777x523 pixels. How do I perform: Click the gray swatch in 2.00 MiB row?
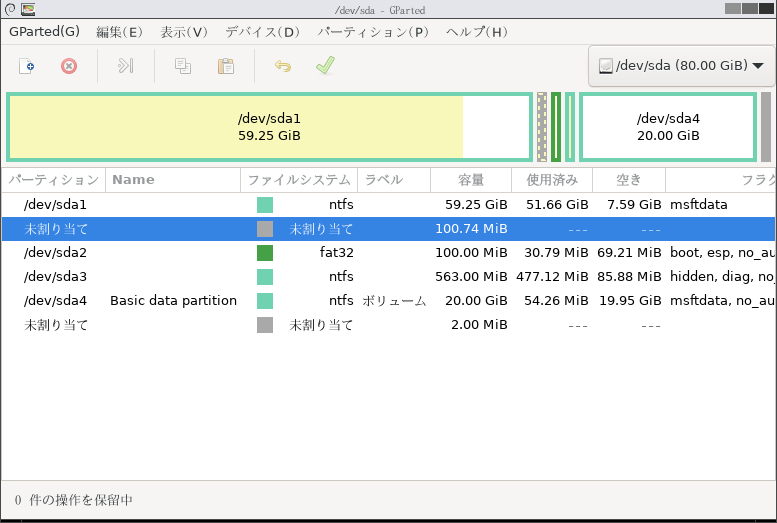click(265, 325)
